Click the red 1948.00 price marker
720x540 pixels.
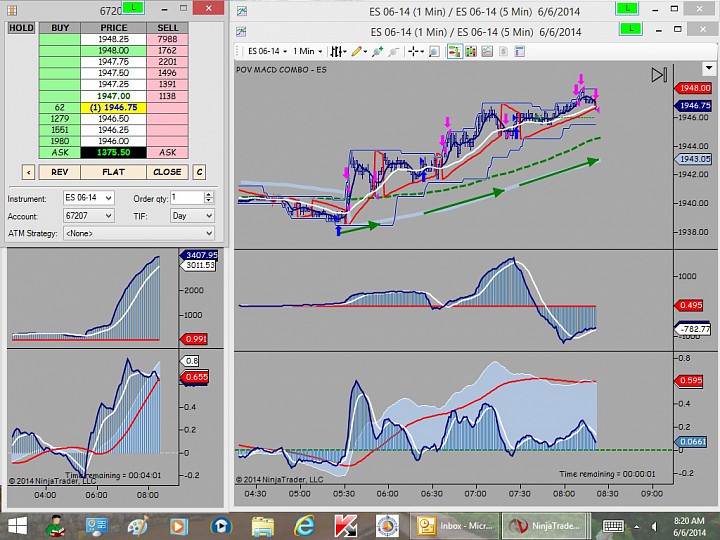[x=693, y=88]
